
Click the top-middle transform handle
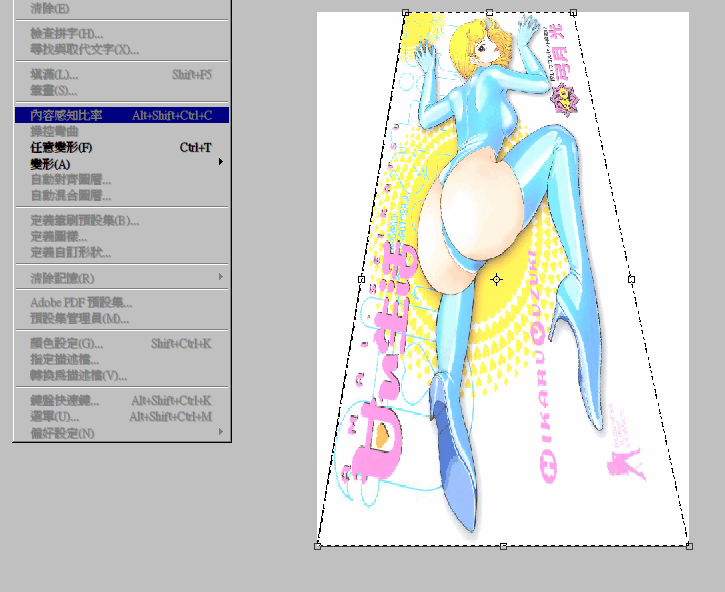click(490, 12)
